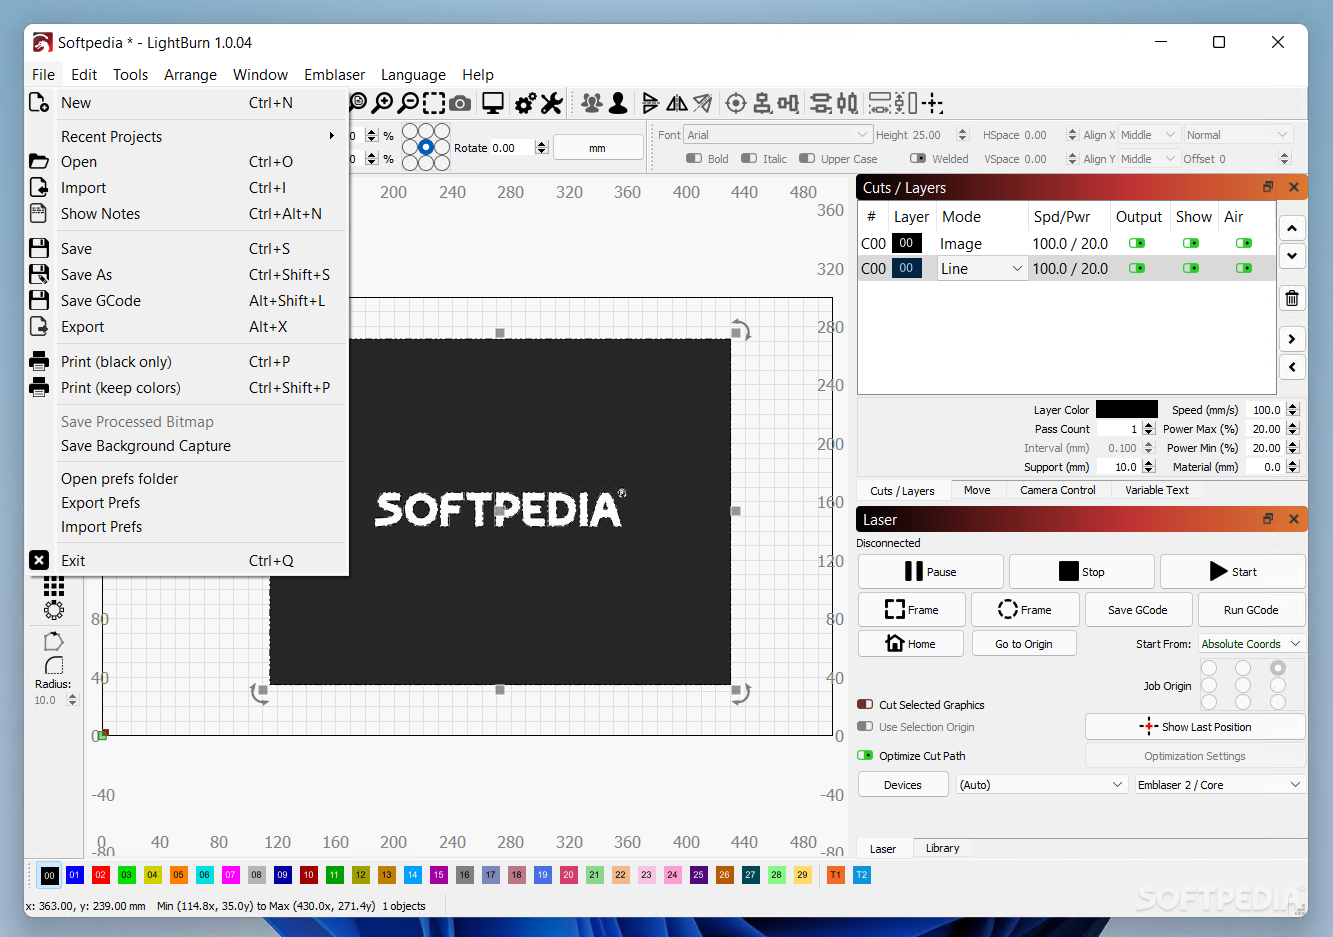Click the trash delete layer icon

coord(1292,298)
